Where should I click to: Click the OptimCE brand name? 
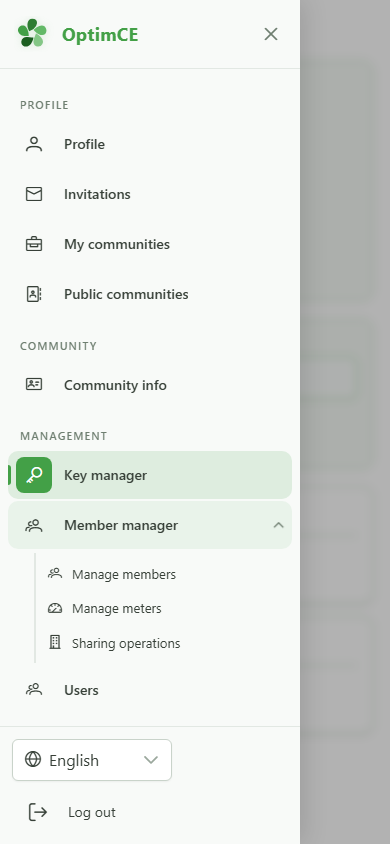(x=100, y=34)
